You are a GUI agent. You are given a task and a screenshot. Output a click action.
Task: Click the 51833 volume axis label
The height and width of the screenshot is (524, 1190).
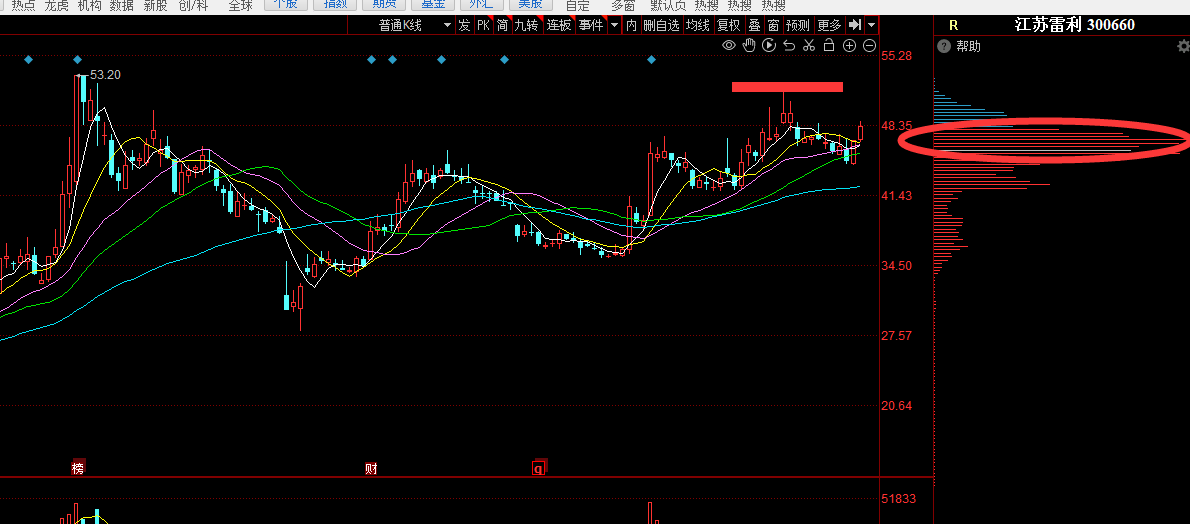(x=898, y=499)
